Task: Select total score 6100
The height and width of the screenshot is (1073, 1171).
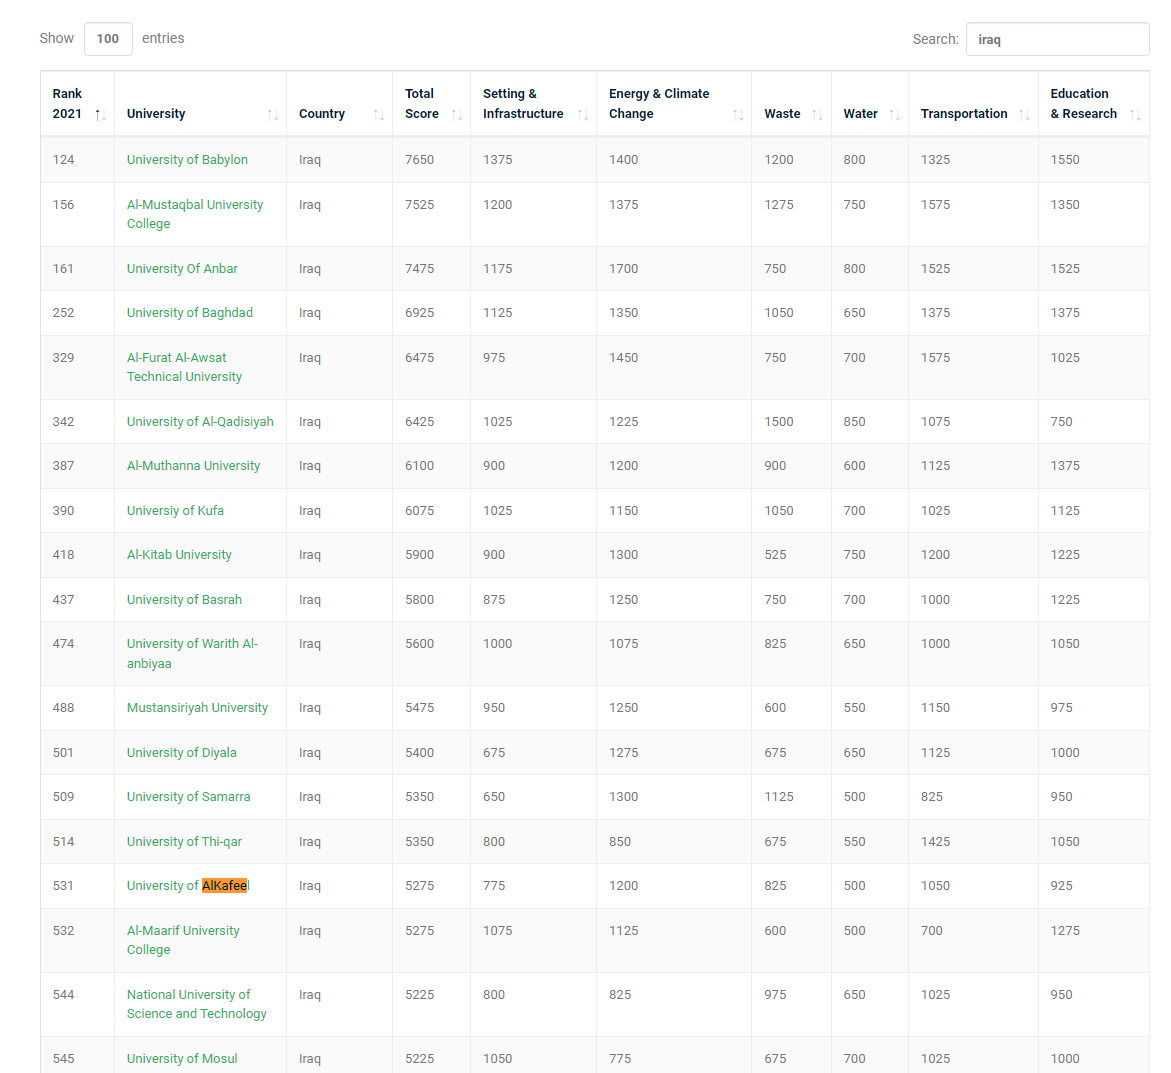Action: tap(420, 466)
